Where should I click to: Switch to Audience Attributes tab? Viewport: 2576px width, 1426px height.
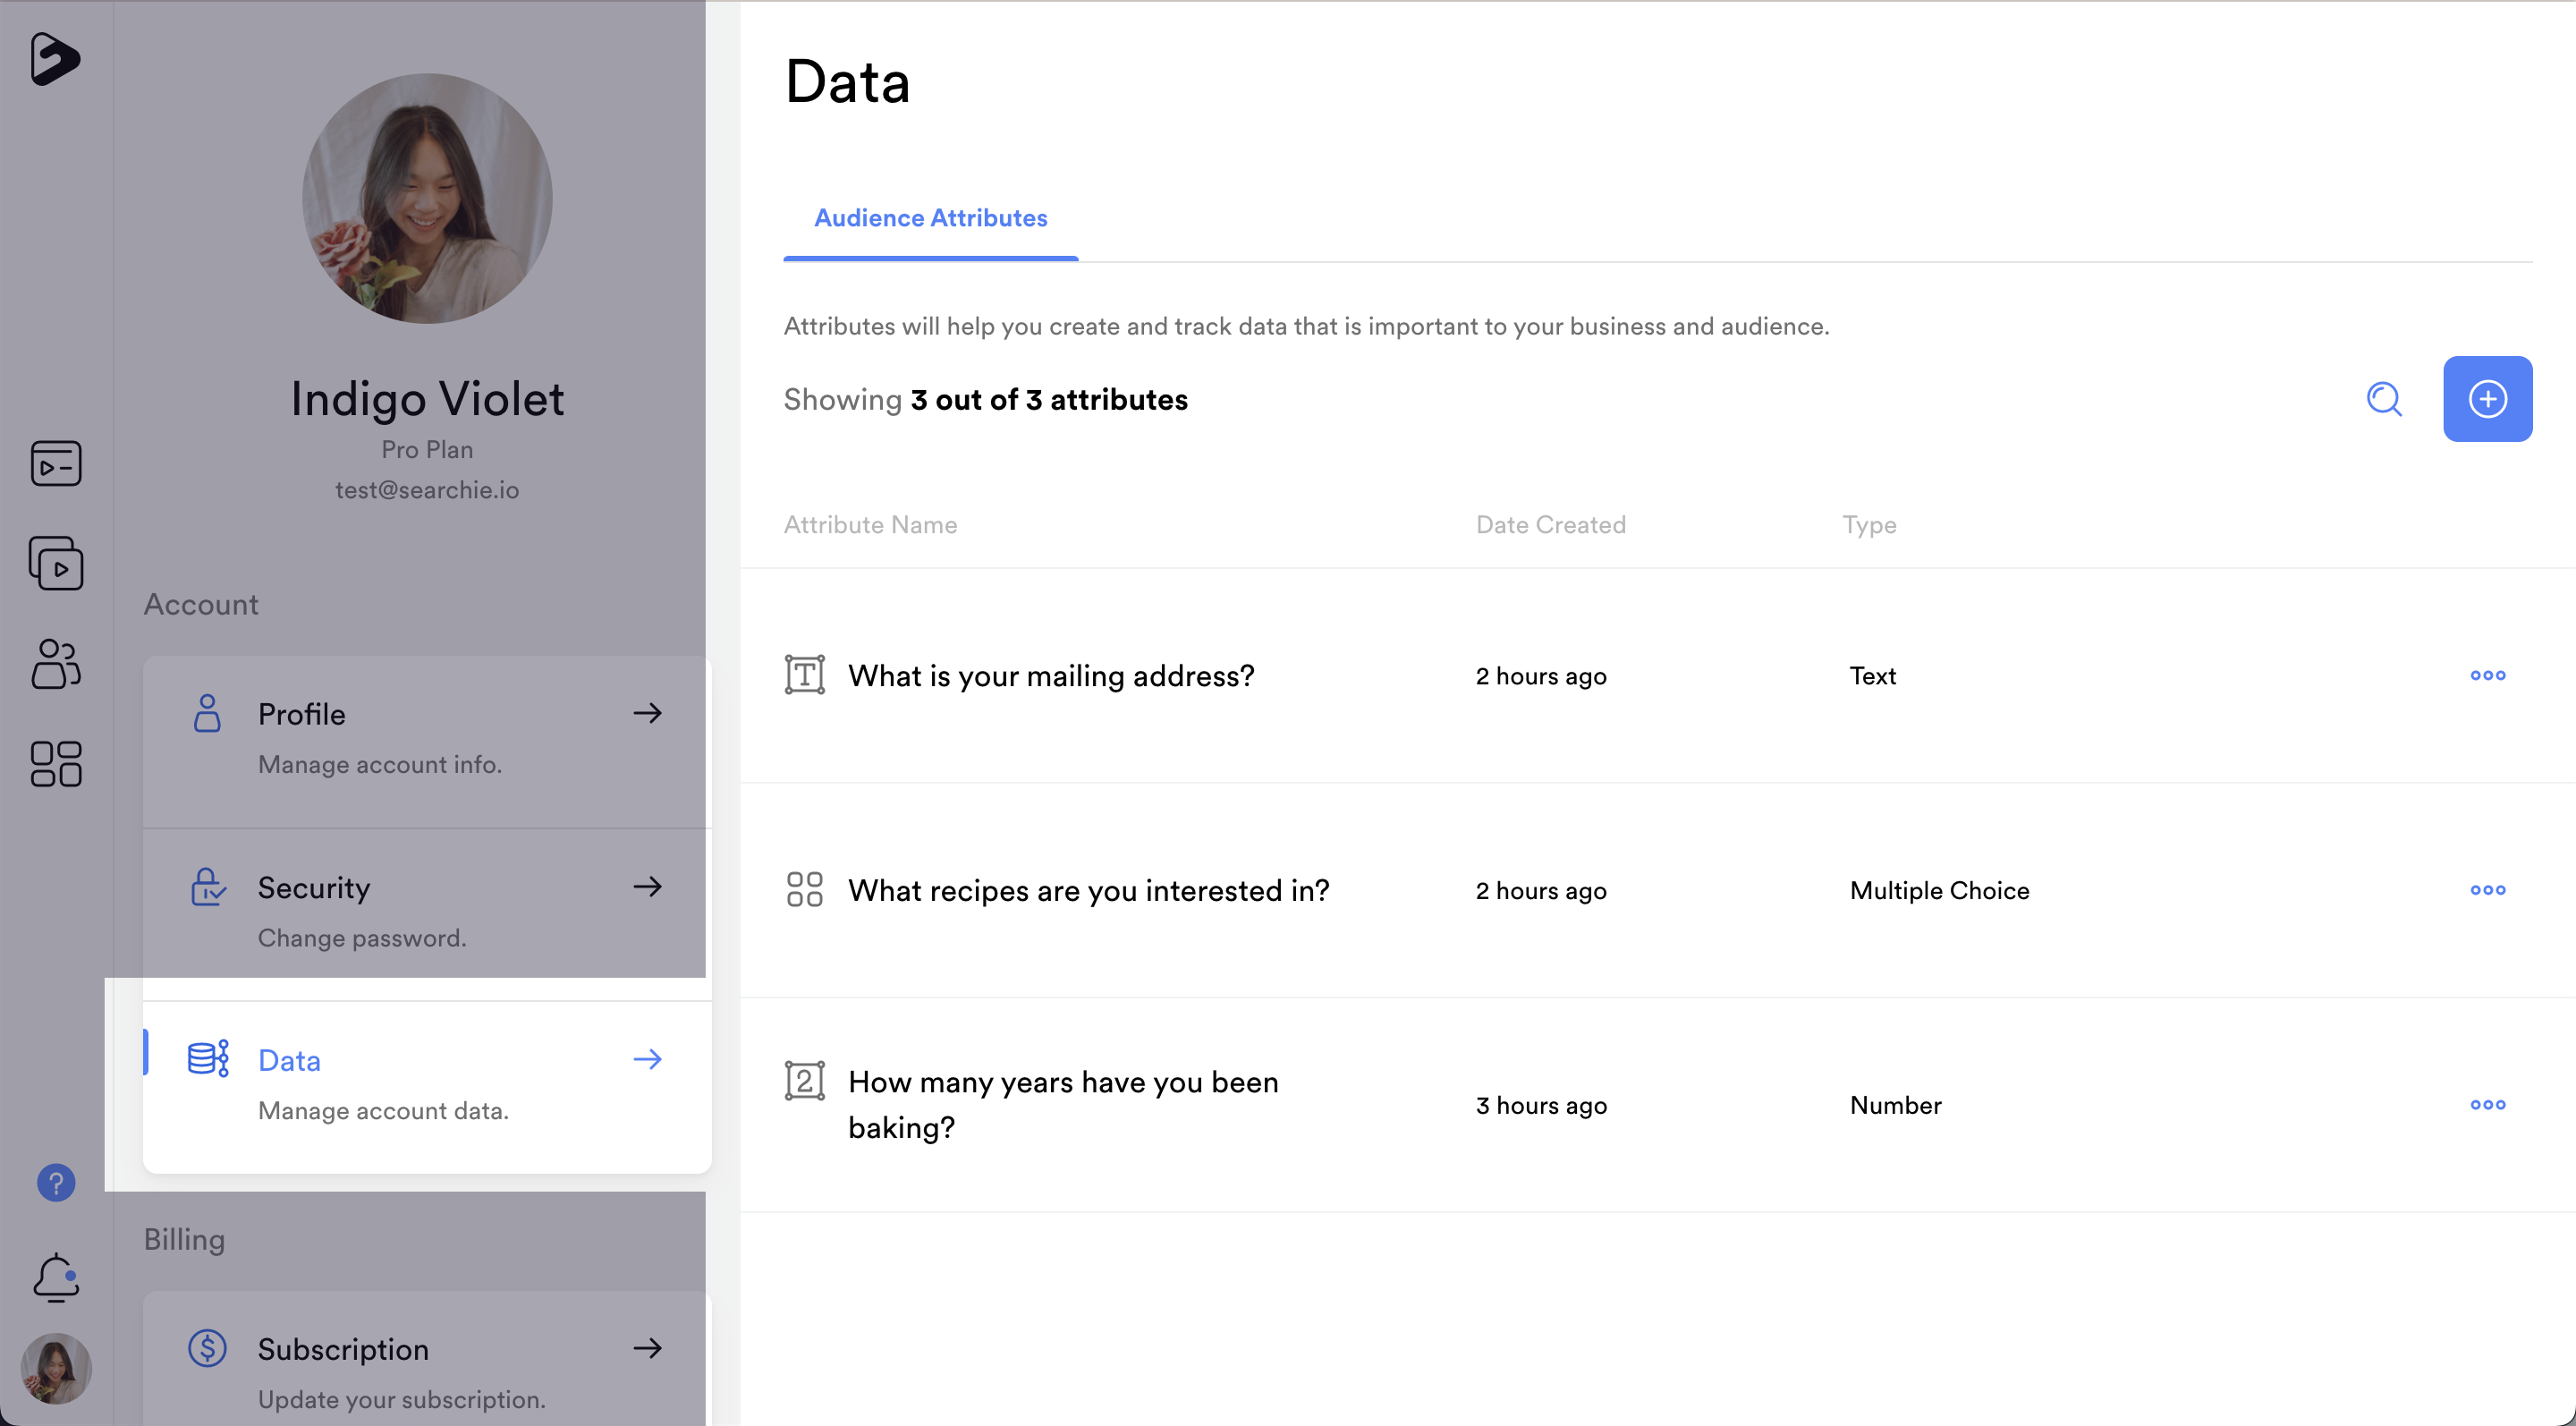coord(930,218)
